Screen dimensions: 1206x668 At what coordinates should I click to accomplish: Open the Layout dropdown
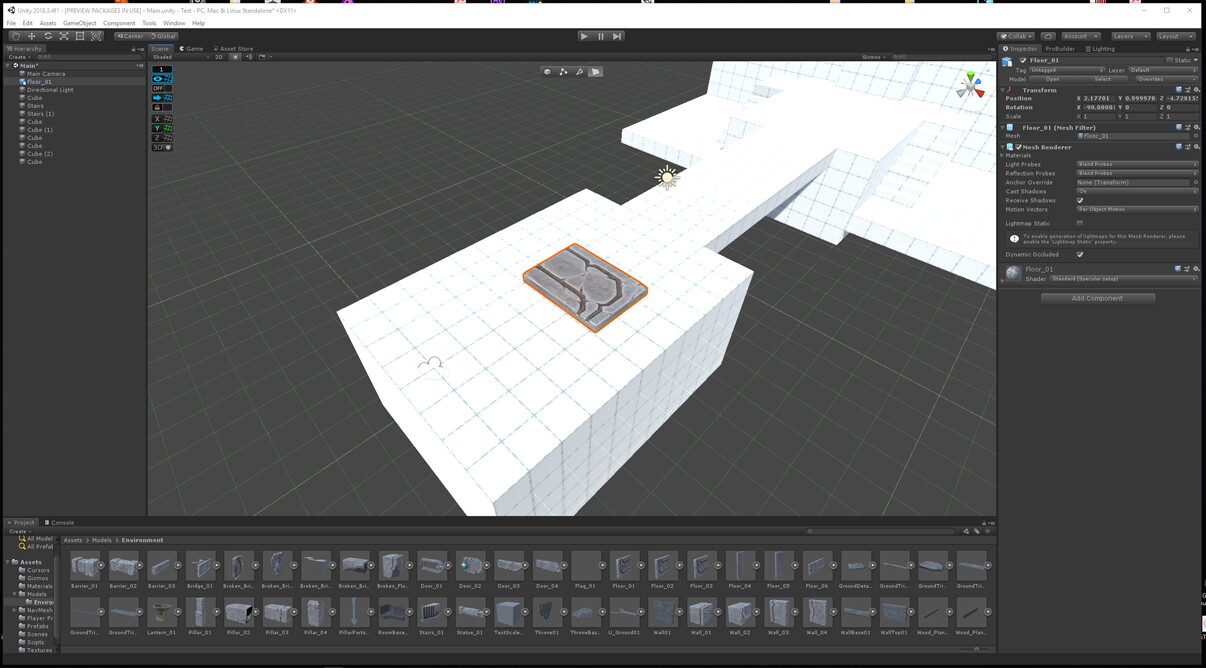pyautogui.click(x=1174, y=36)
